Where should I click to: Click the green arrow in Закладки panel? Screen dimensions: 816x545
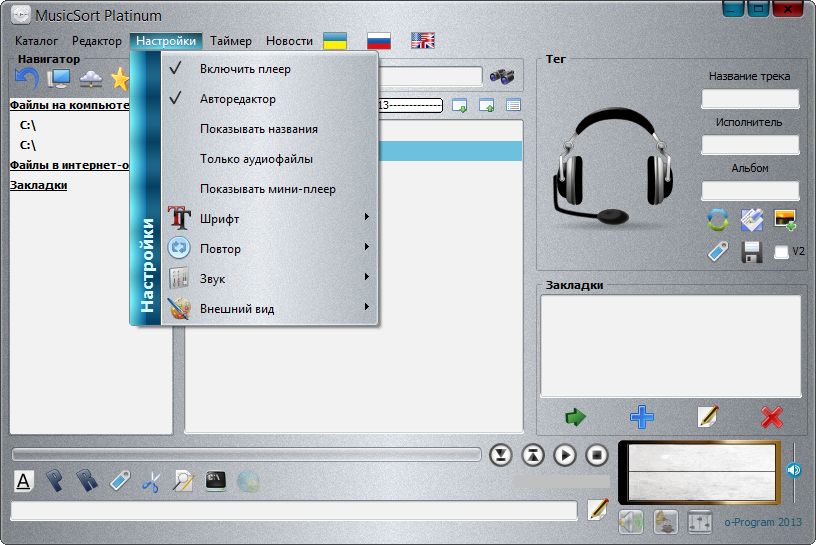pos(575,416)
